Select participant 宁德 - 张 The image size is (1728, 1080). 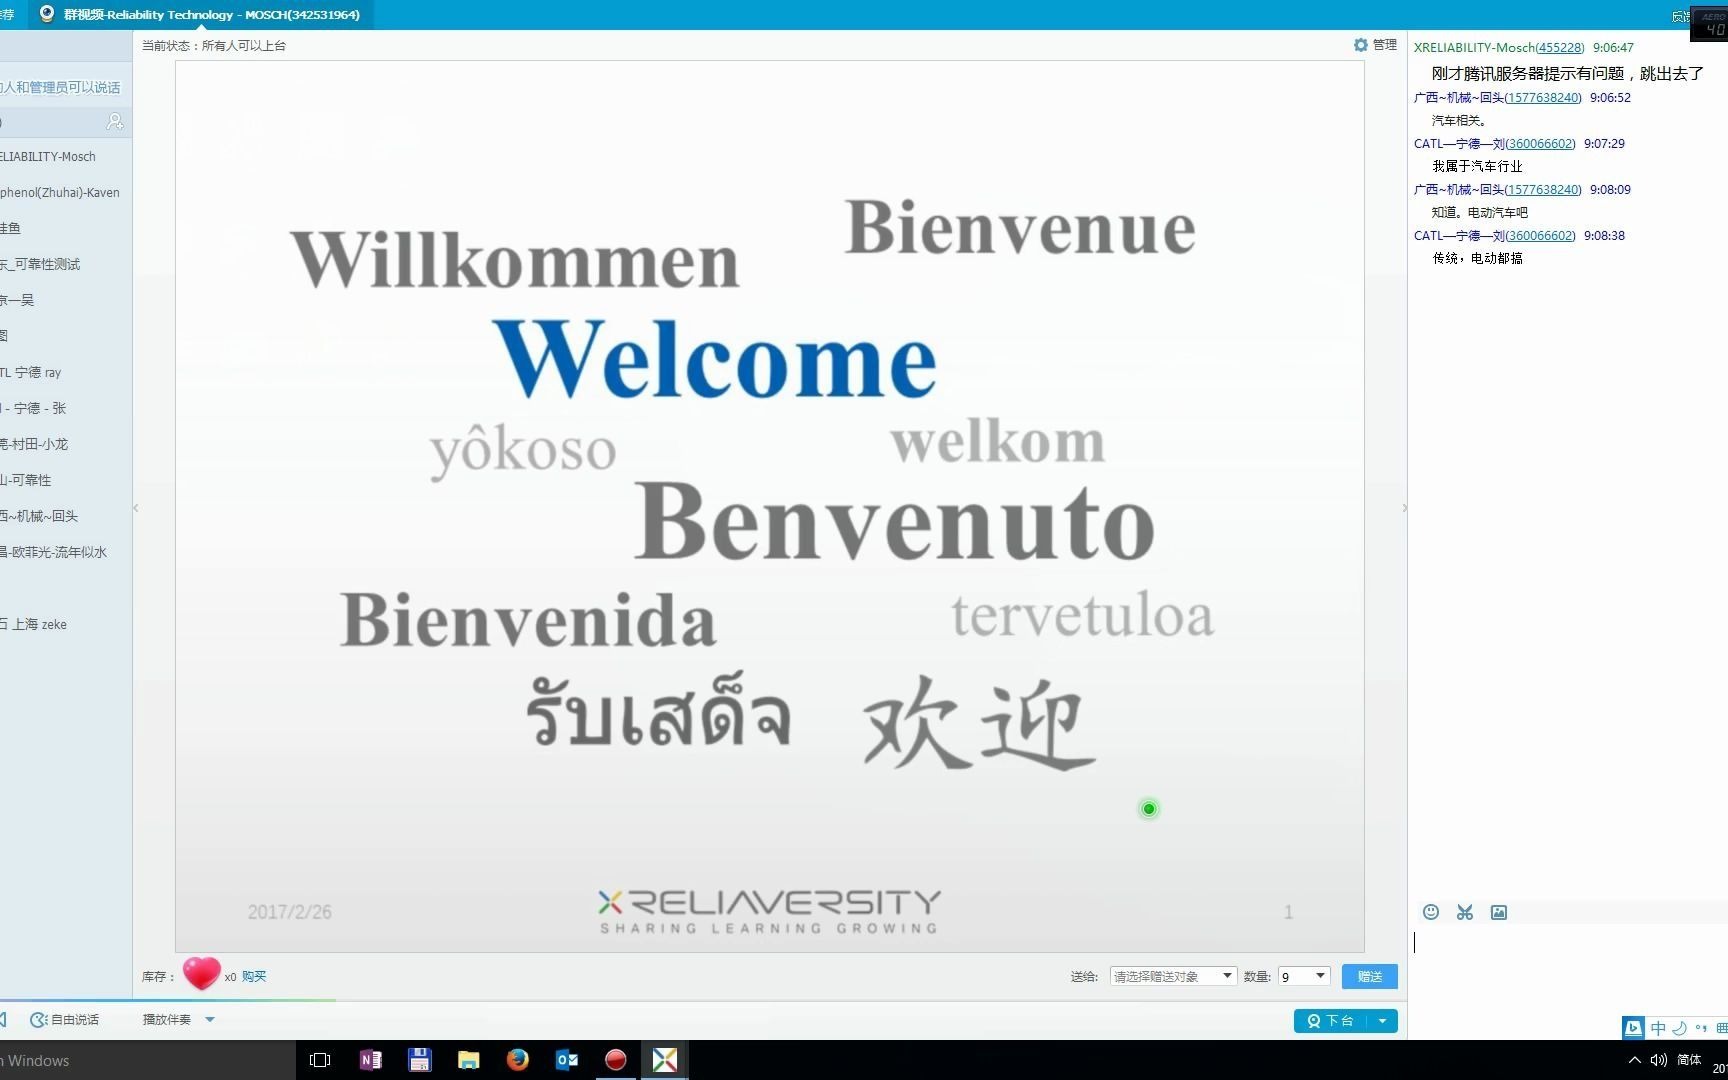(66, 408)
